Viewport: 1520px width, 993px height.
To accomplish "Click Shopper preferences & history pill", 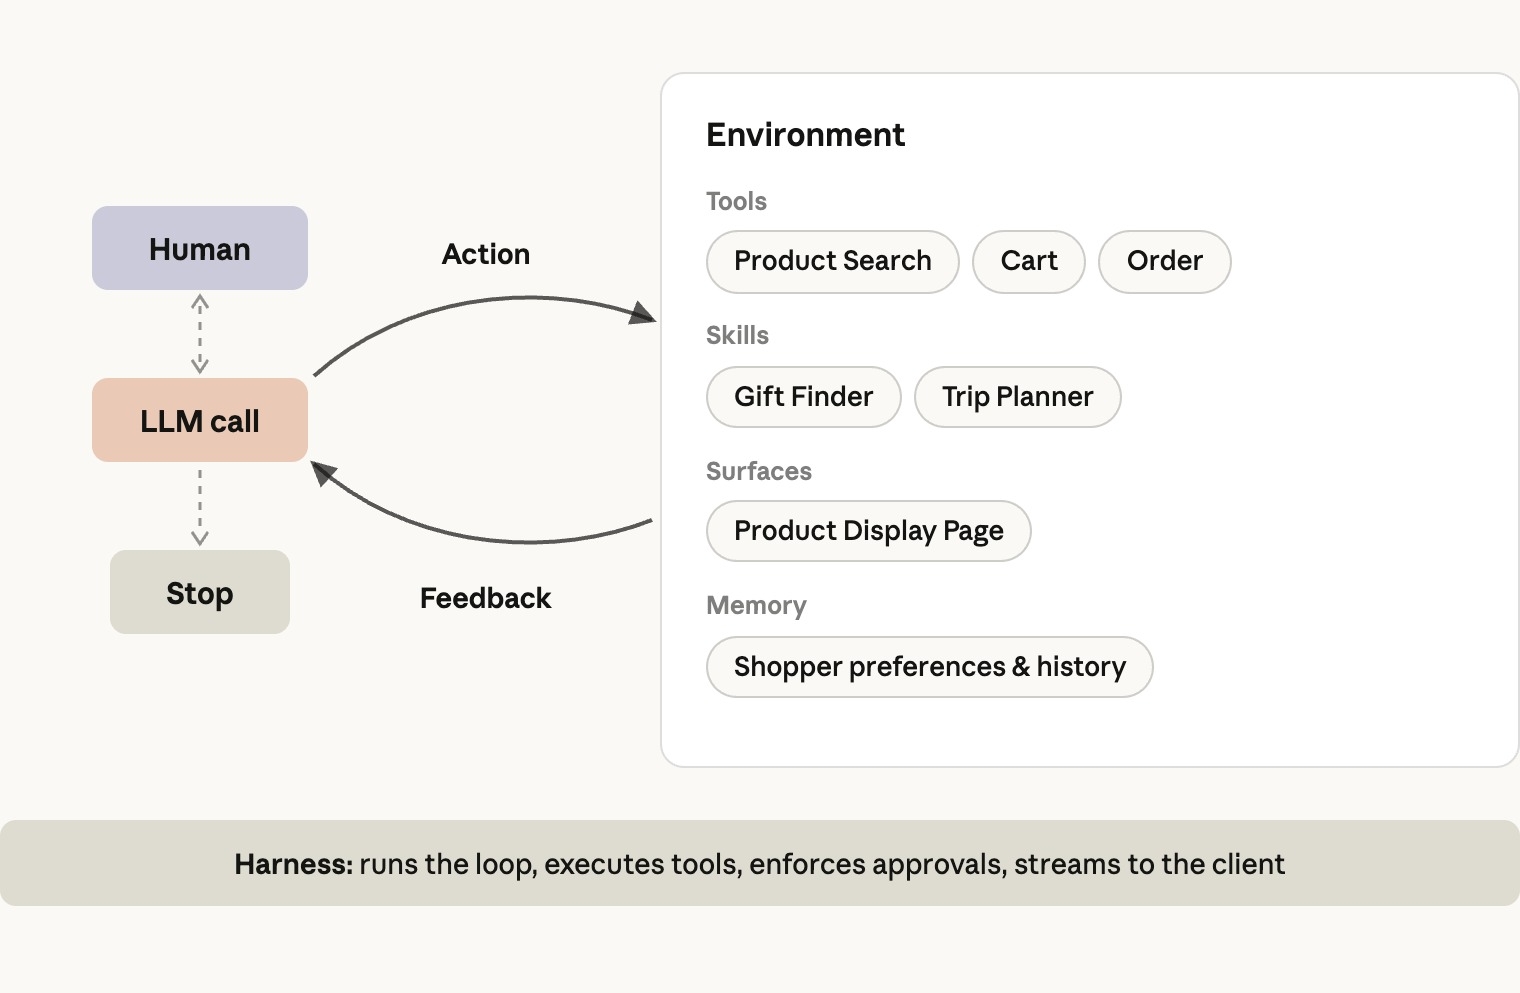I will pos(930,667).
